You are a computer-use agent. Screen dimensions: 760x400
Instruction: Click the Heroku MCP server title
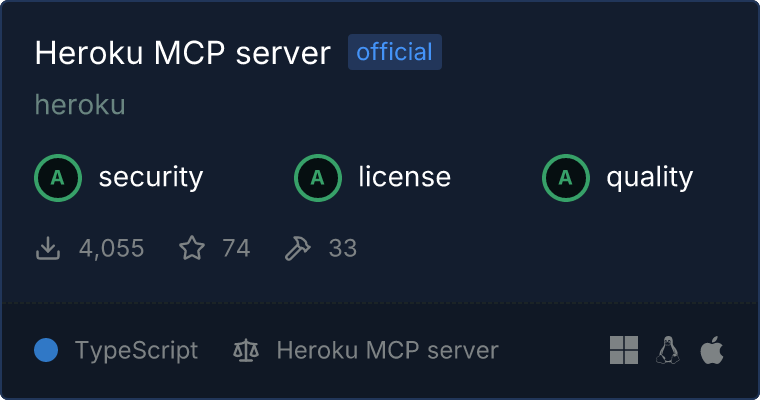coord(183,52)
